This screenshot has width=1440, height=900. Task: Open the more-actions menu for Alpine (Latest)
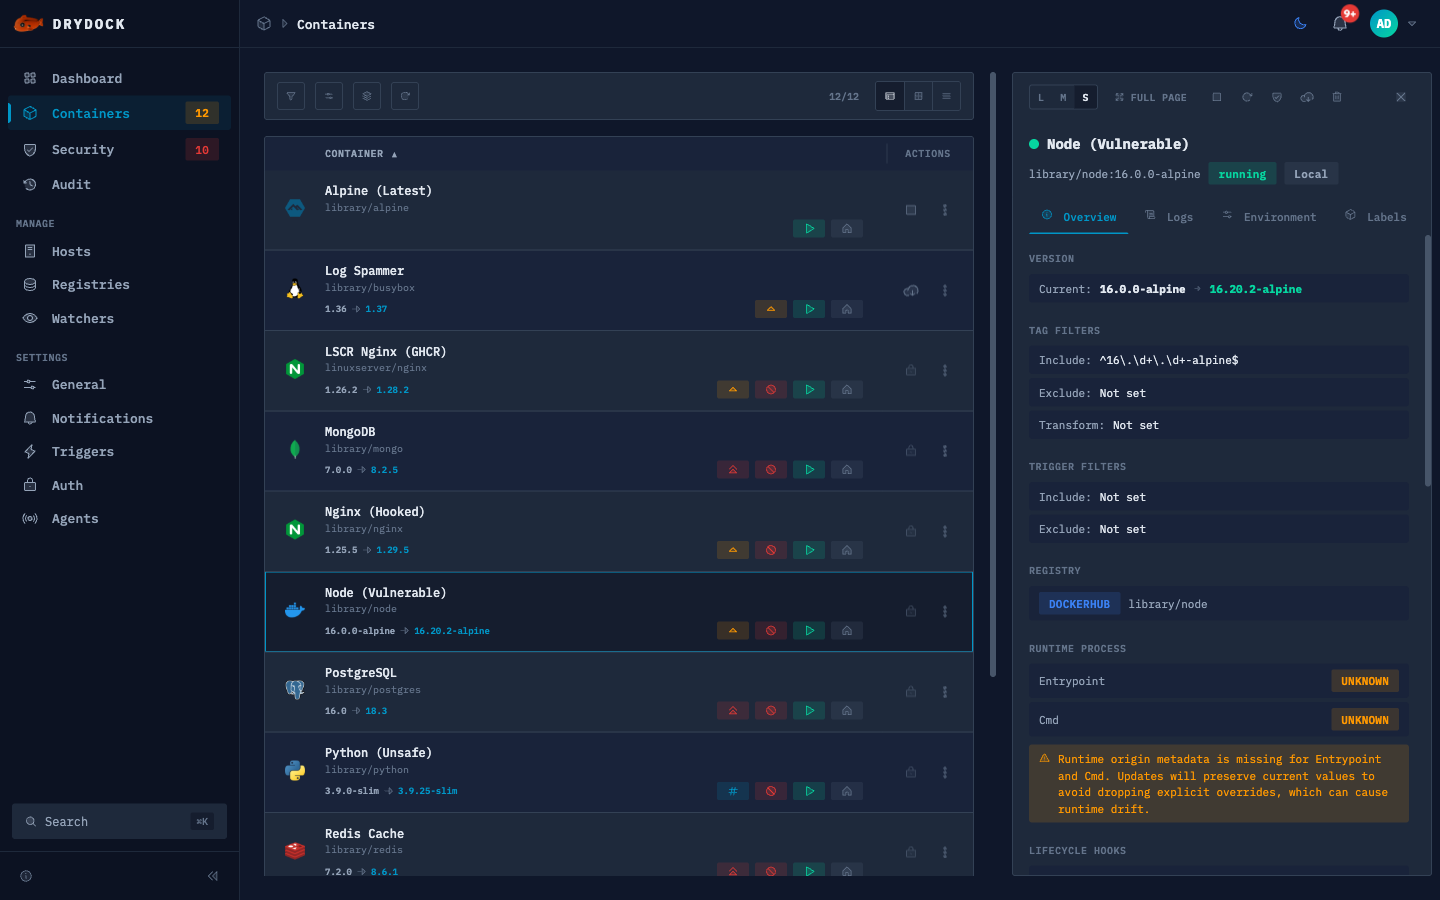click(945, 210)
